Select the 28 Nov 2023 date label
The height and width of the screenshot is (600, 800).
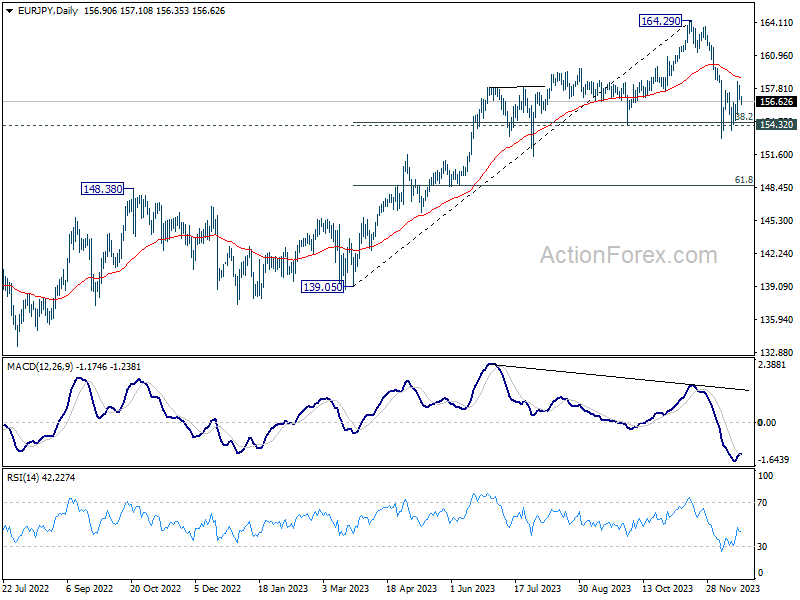(733, 588)
